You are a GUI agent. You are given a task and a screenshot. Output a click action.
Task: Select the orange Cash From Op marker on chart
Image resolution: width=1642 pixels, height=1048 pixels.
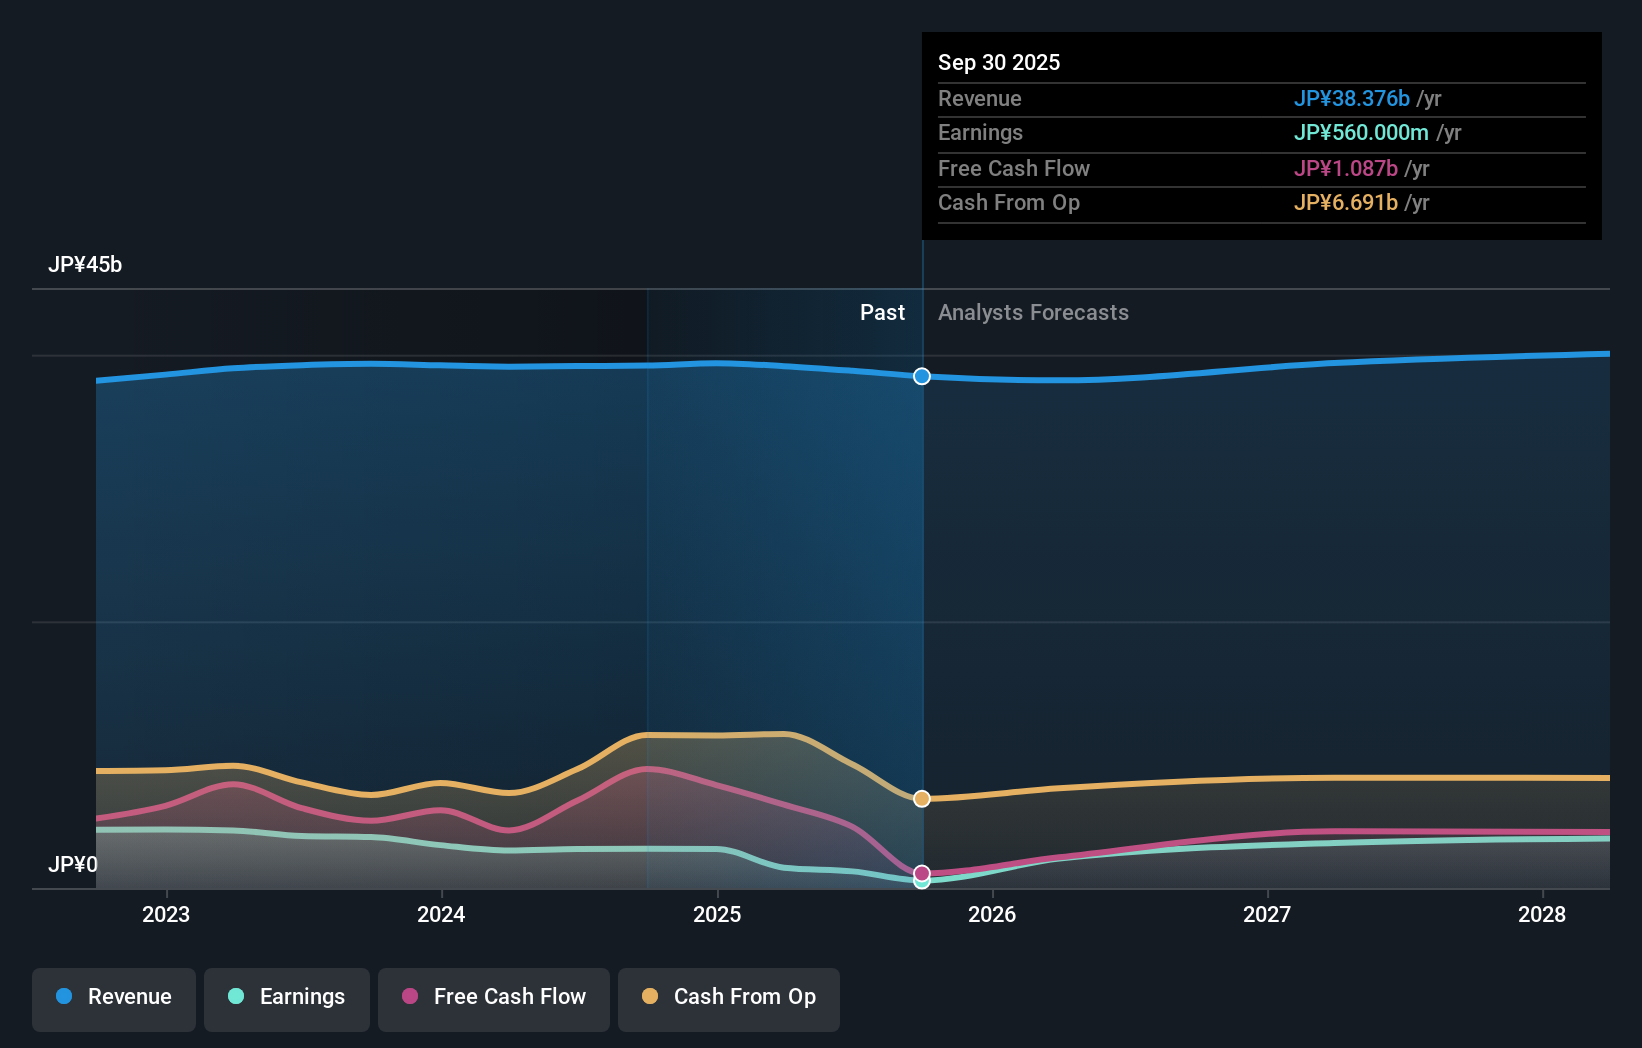(x=921, y=798)
